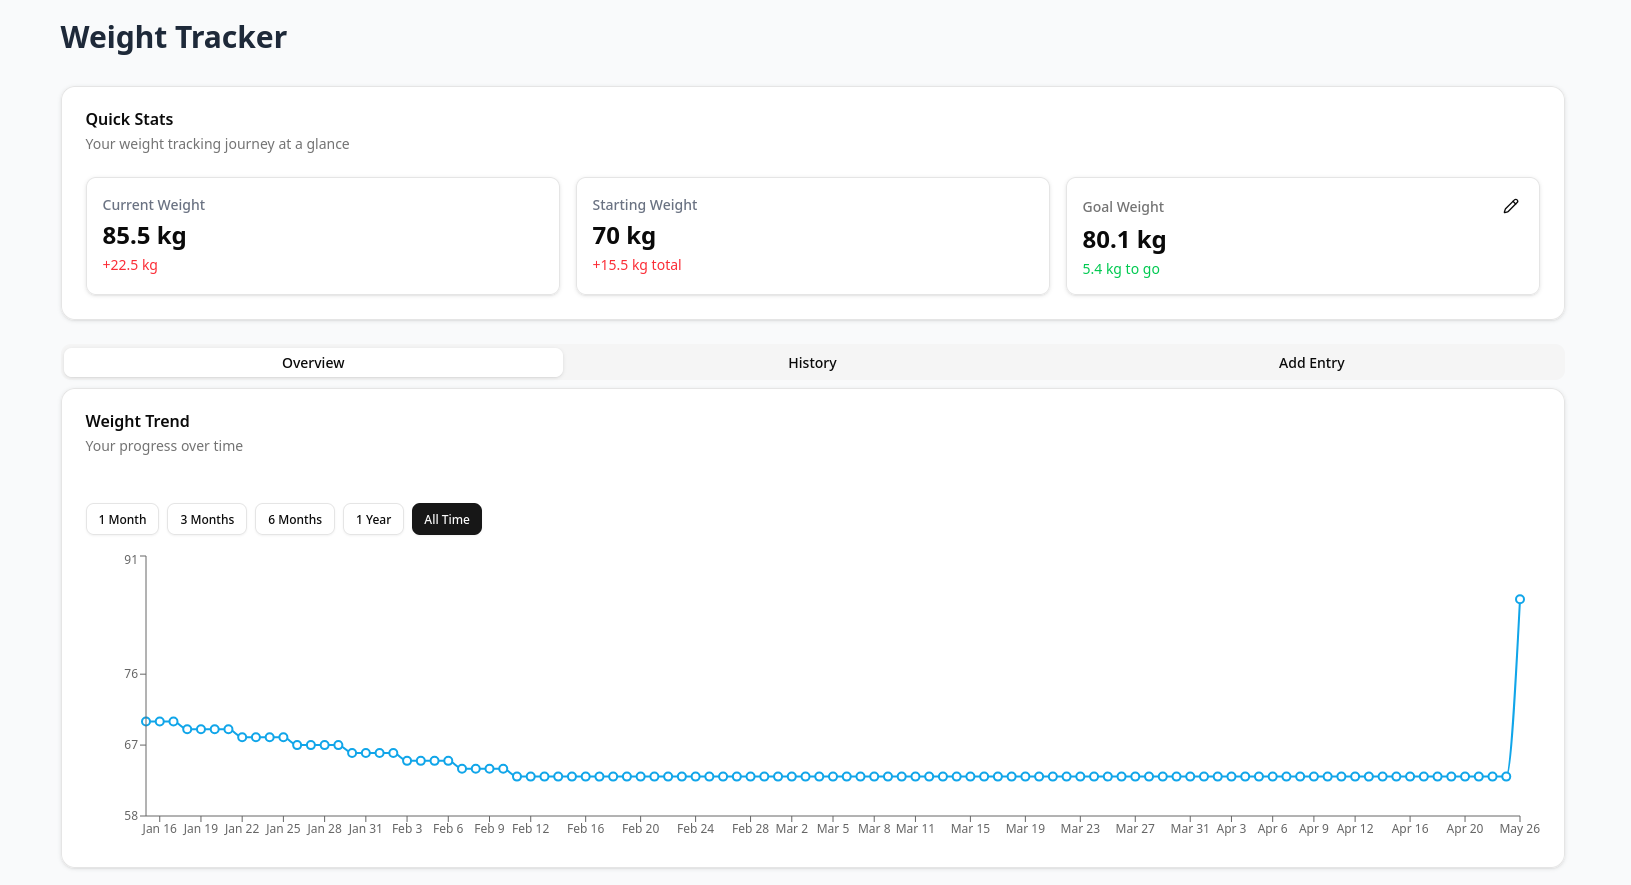Select the Overview tab
Screen dimensions: 1631x885
[x=313, y=363]
